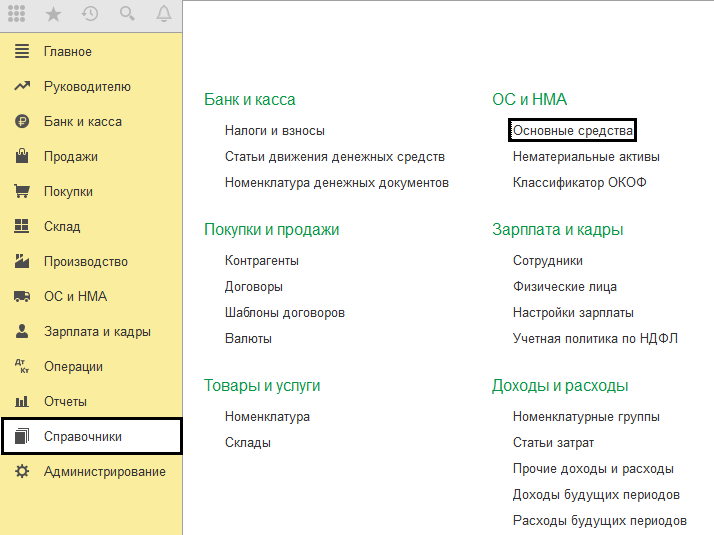Open the History clock icon
714x535 pixels.
90,14
